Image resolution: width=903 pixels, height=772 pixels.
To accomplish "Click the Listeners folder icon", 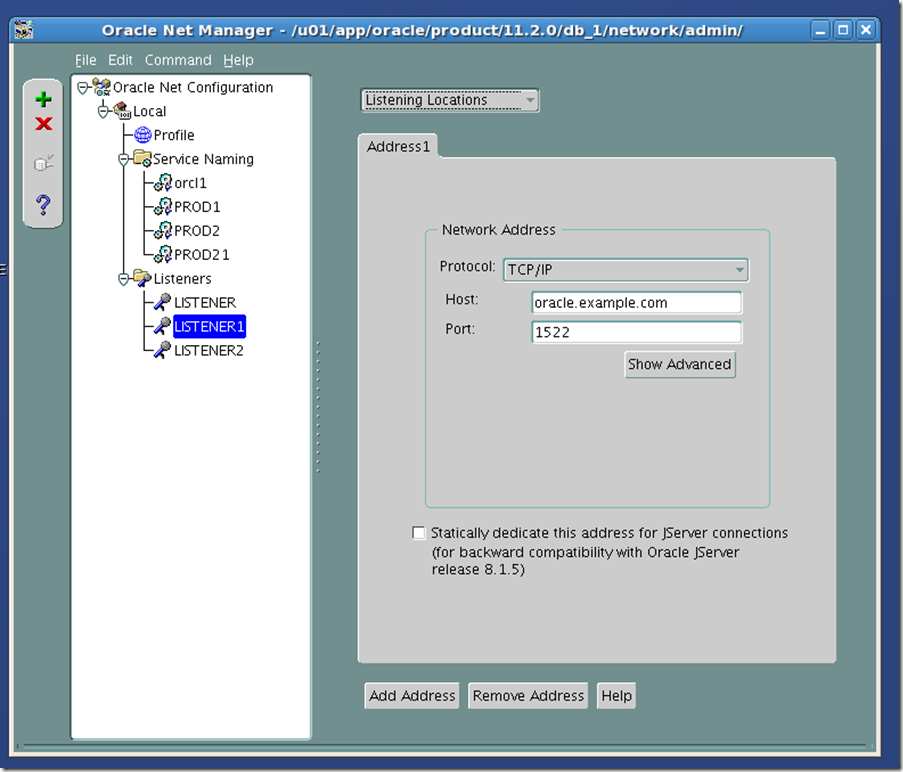I will click(x=142, y=278).
